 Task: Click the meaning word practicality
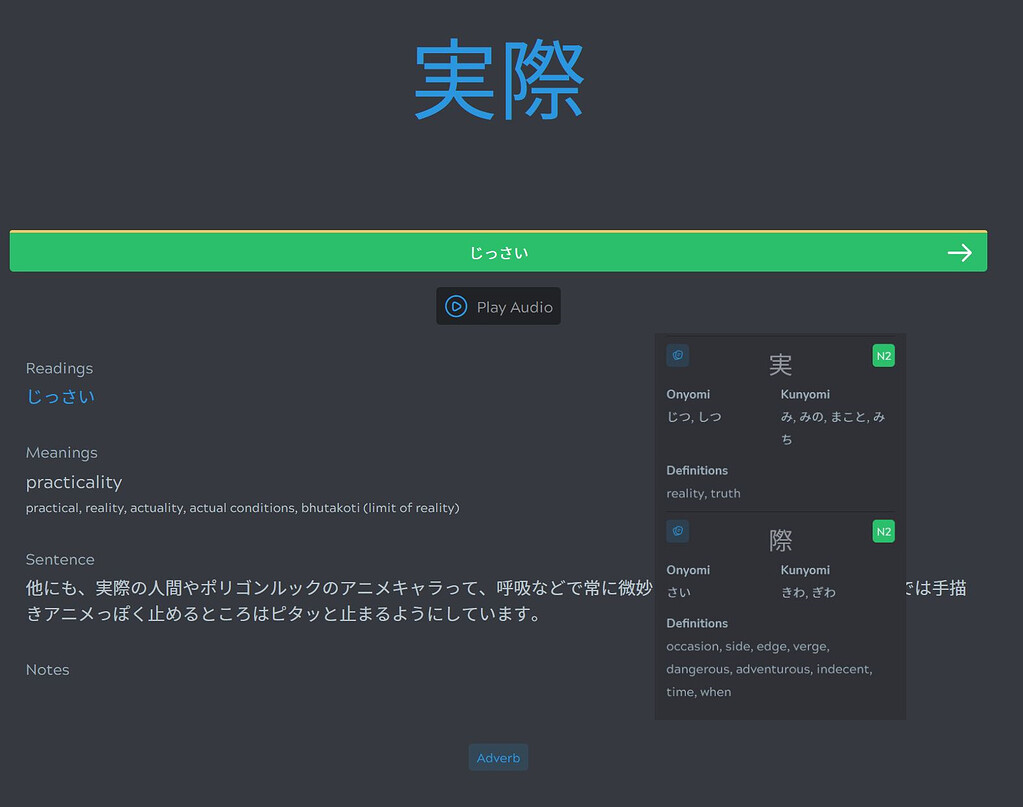pos(74,482)
